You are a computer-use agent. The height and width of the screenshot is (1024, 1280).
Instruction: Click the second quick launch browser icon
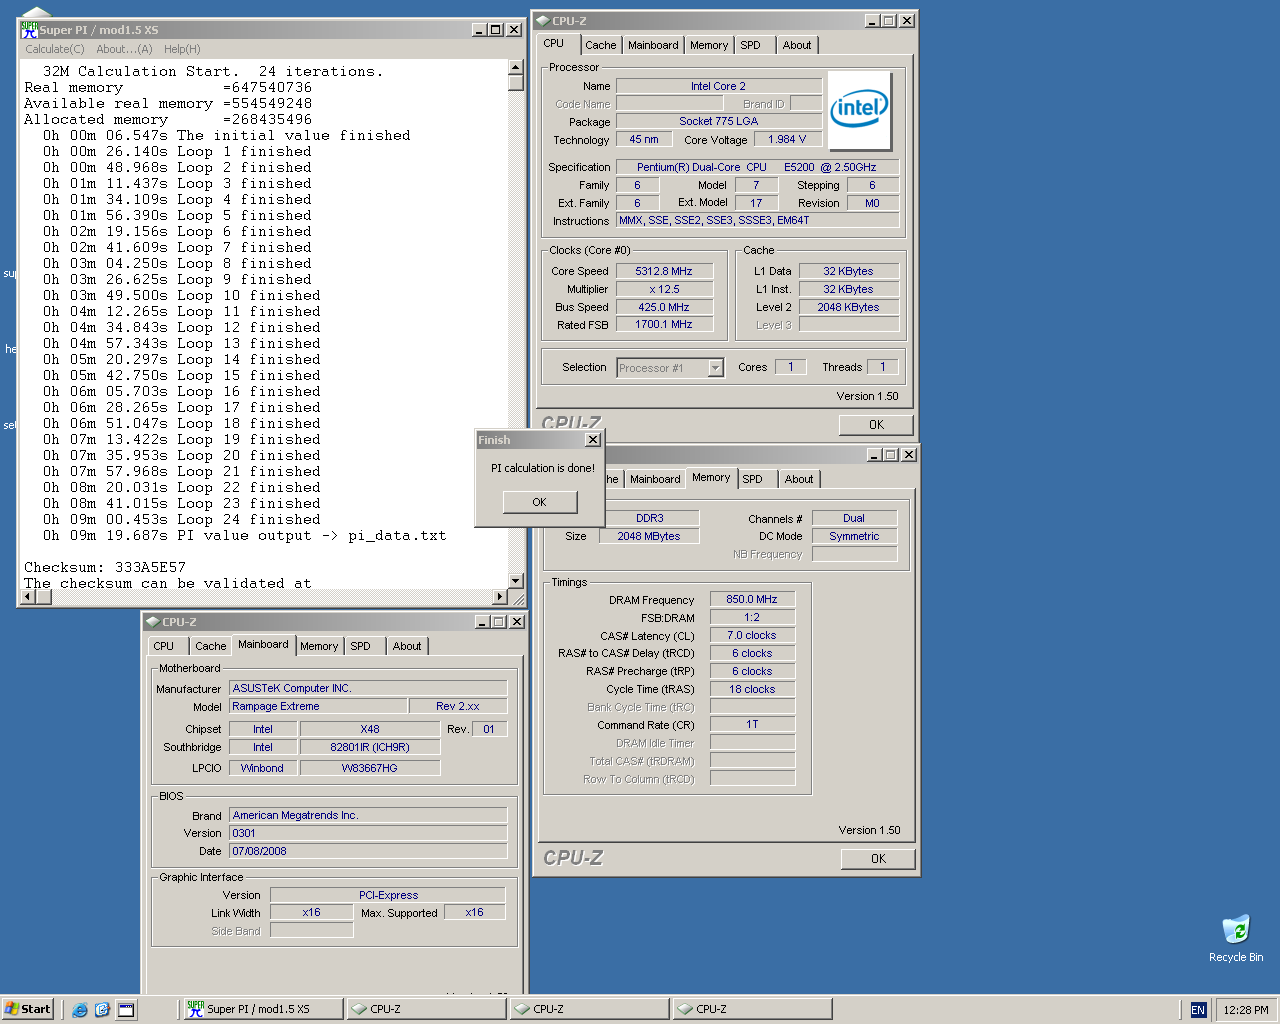click(x=102, y=1009)
